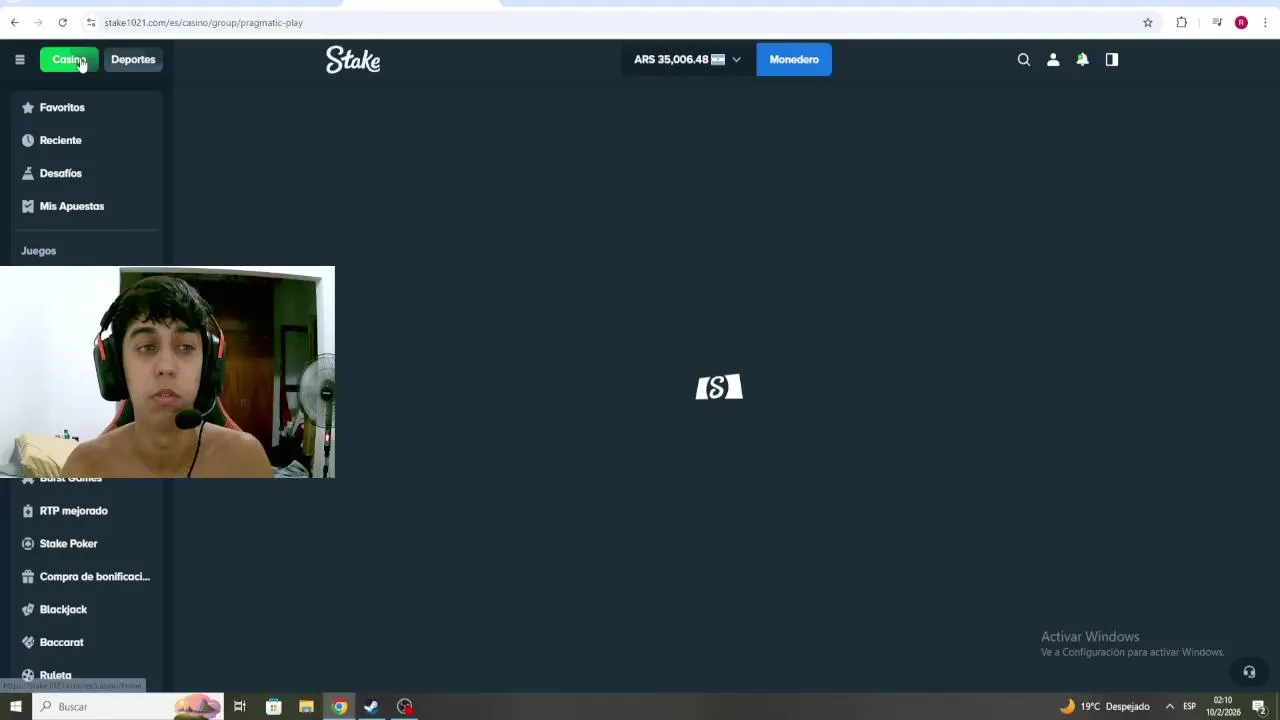
Task: Open the Chrome profile avatar
Action: coord(1241,22)
